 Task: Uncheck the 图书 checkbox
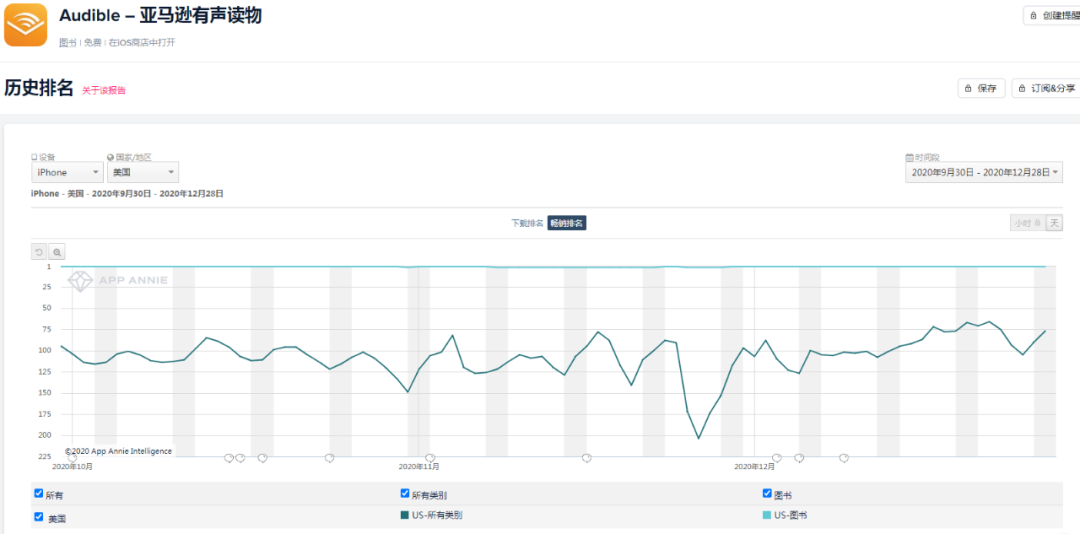click(767, 493)
